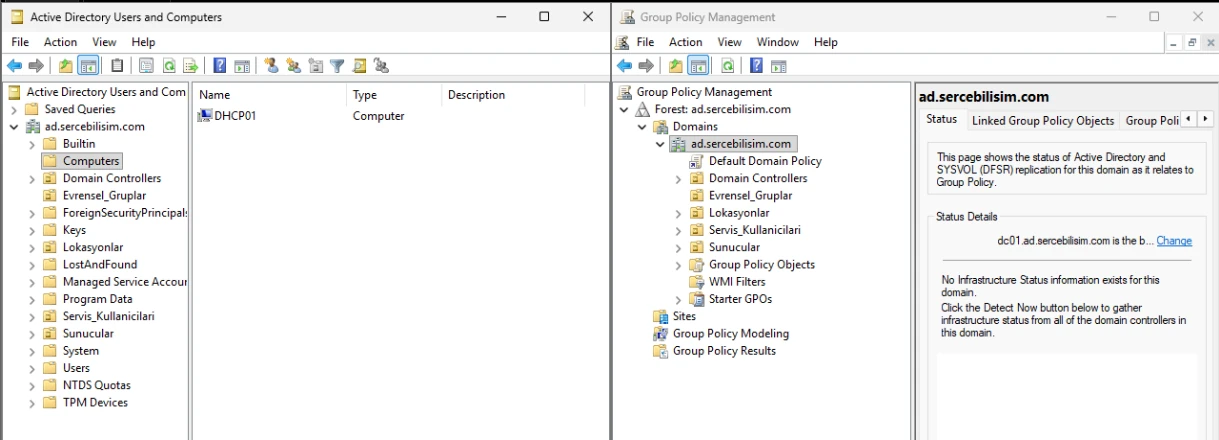This screenshot has width=1219, height=440.
Task: Open Help menu in Group Policy Management
Action: [825, 42]
